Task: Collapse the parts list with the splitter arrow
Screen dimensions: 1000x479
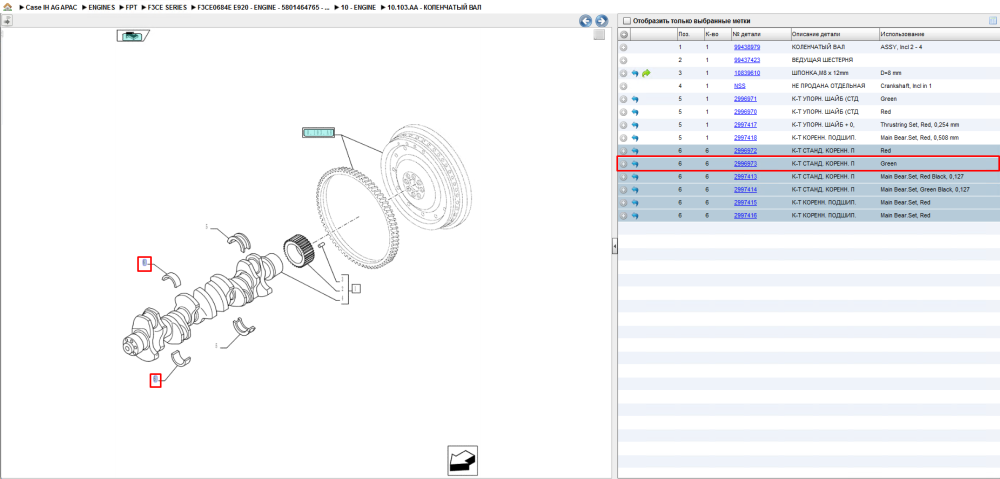Action: (x=614, y=246)
